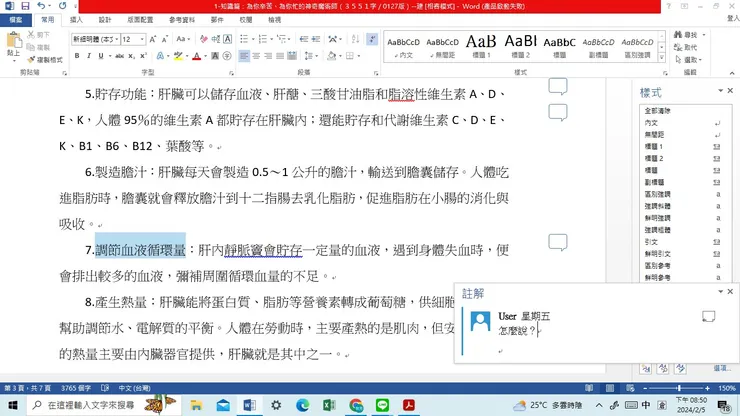Reply to comment using reply icon
Viewport: 740px width, 416px height.
click(708, 316)
